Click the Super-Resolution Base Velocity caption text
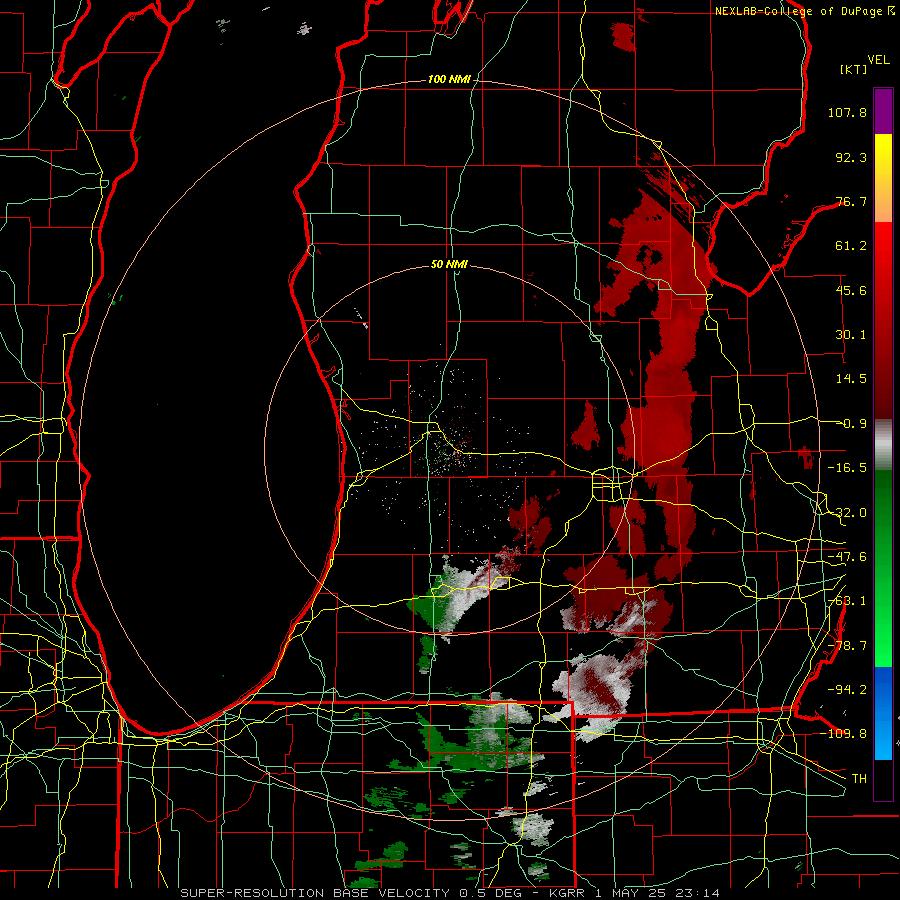Screen dimensions: 900x900 (x=449, y=893)
